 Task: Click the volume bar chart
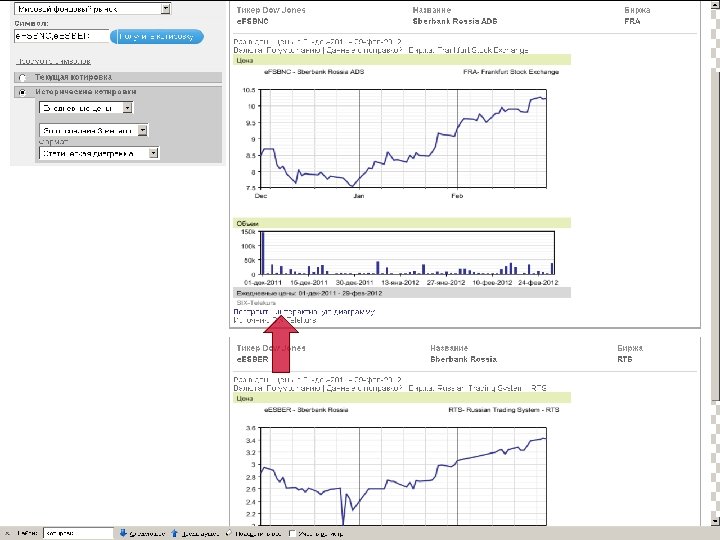407,253
